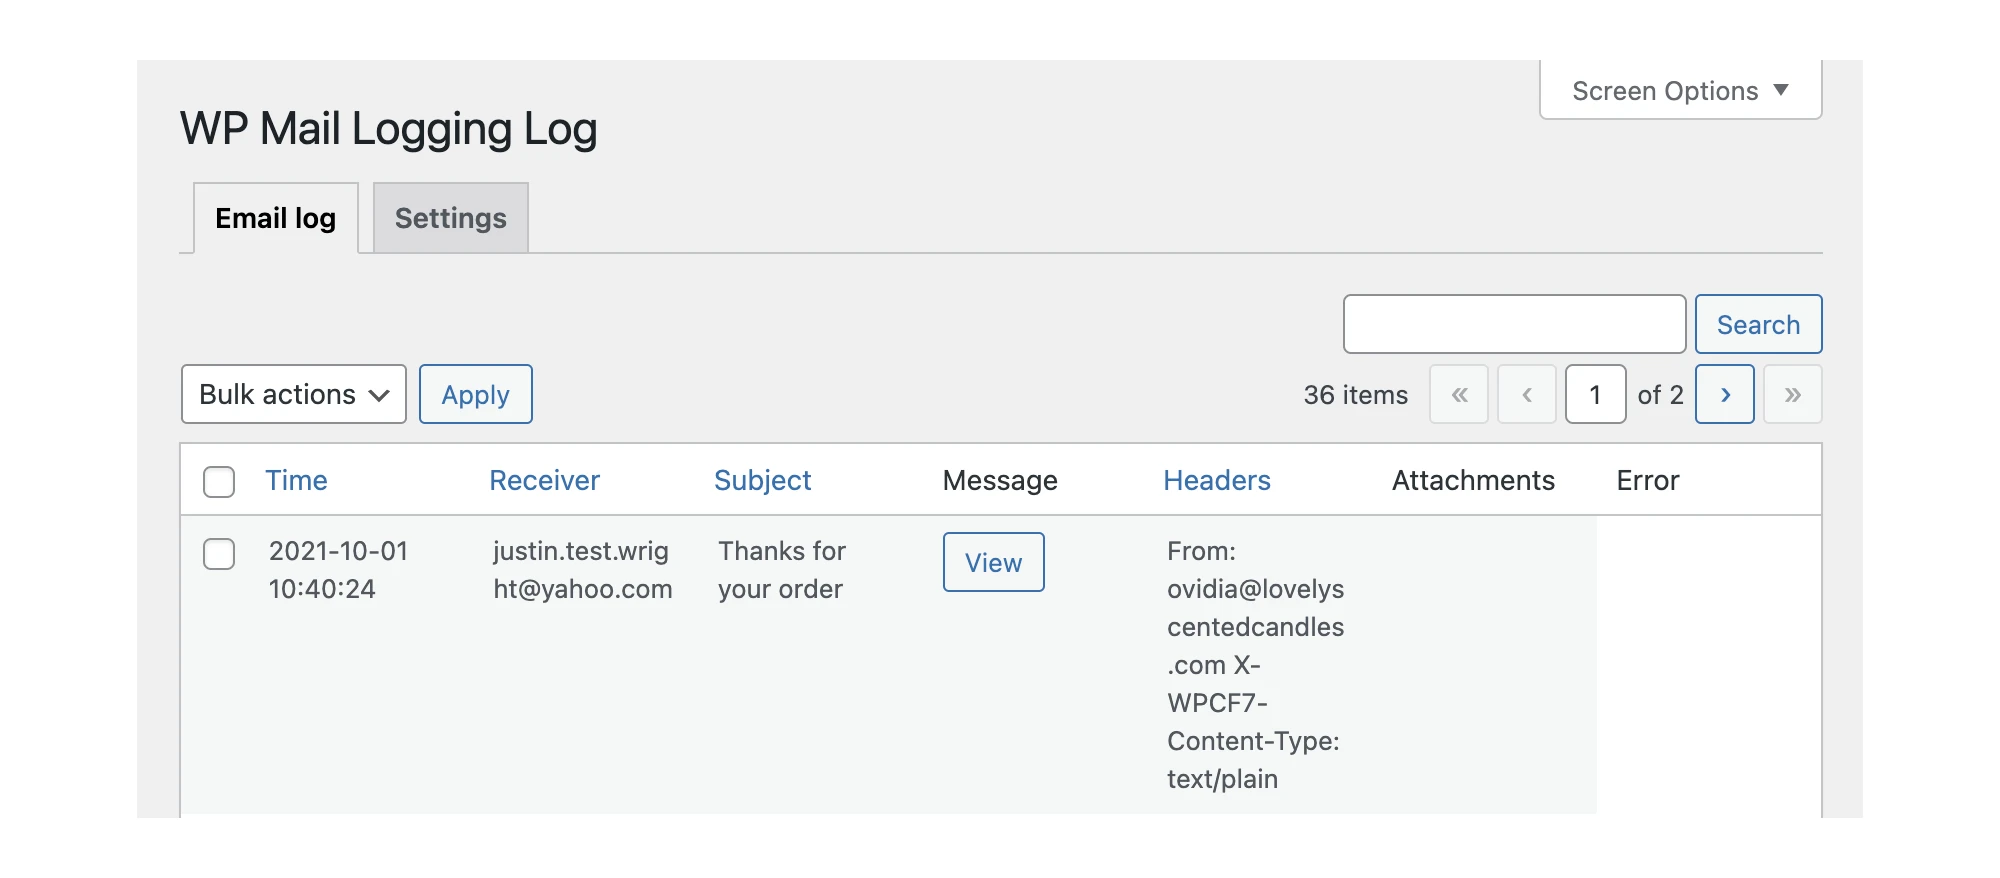Viewport: 2000px width, 878px height.
Task: Check the box for the 2021-10-01 email row
Action: (x=219, y=554)
